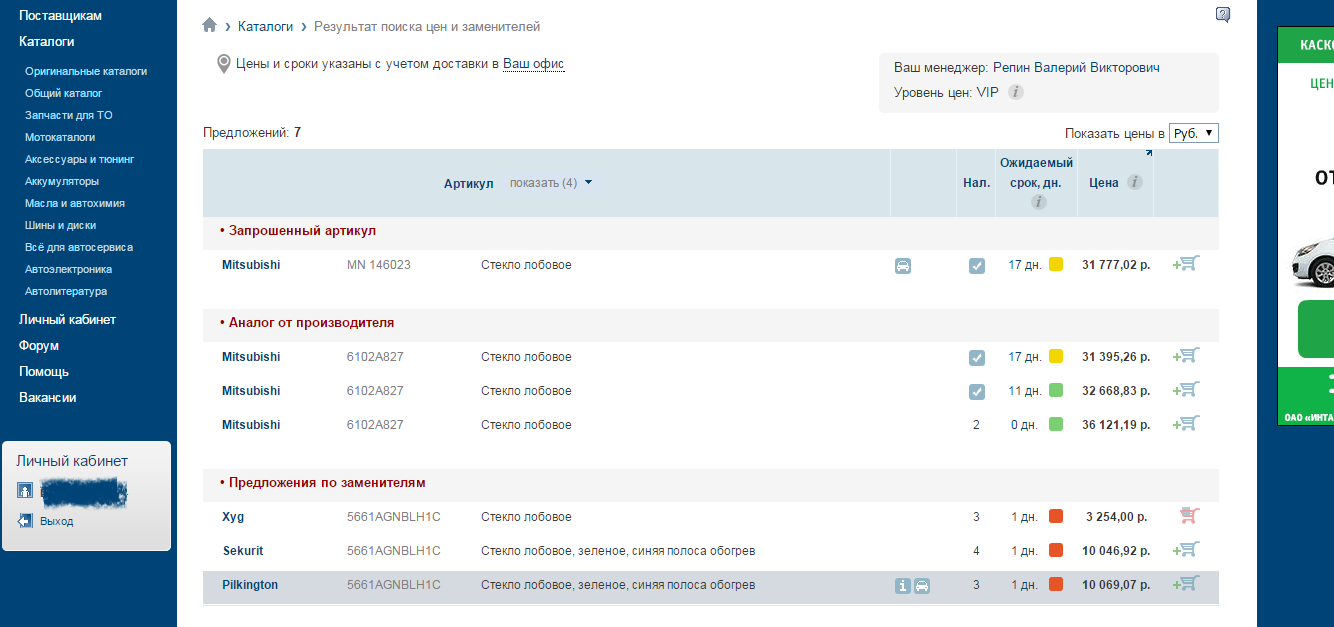Open Общий каталог link
Image resolution: width=1334 pixels, height=627 pixels.
point(64,93)
